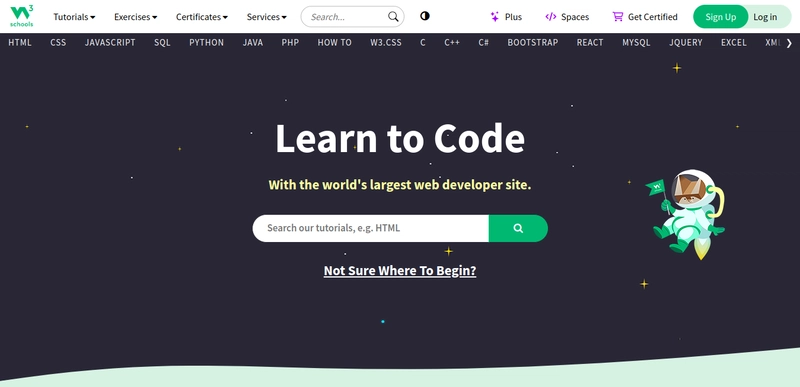Click the world's largest web developer site text

pyautogui.click(x=400, y=185)
